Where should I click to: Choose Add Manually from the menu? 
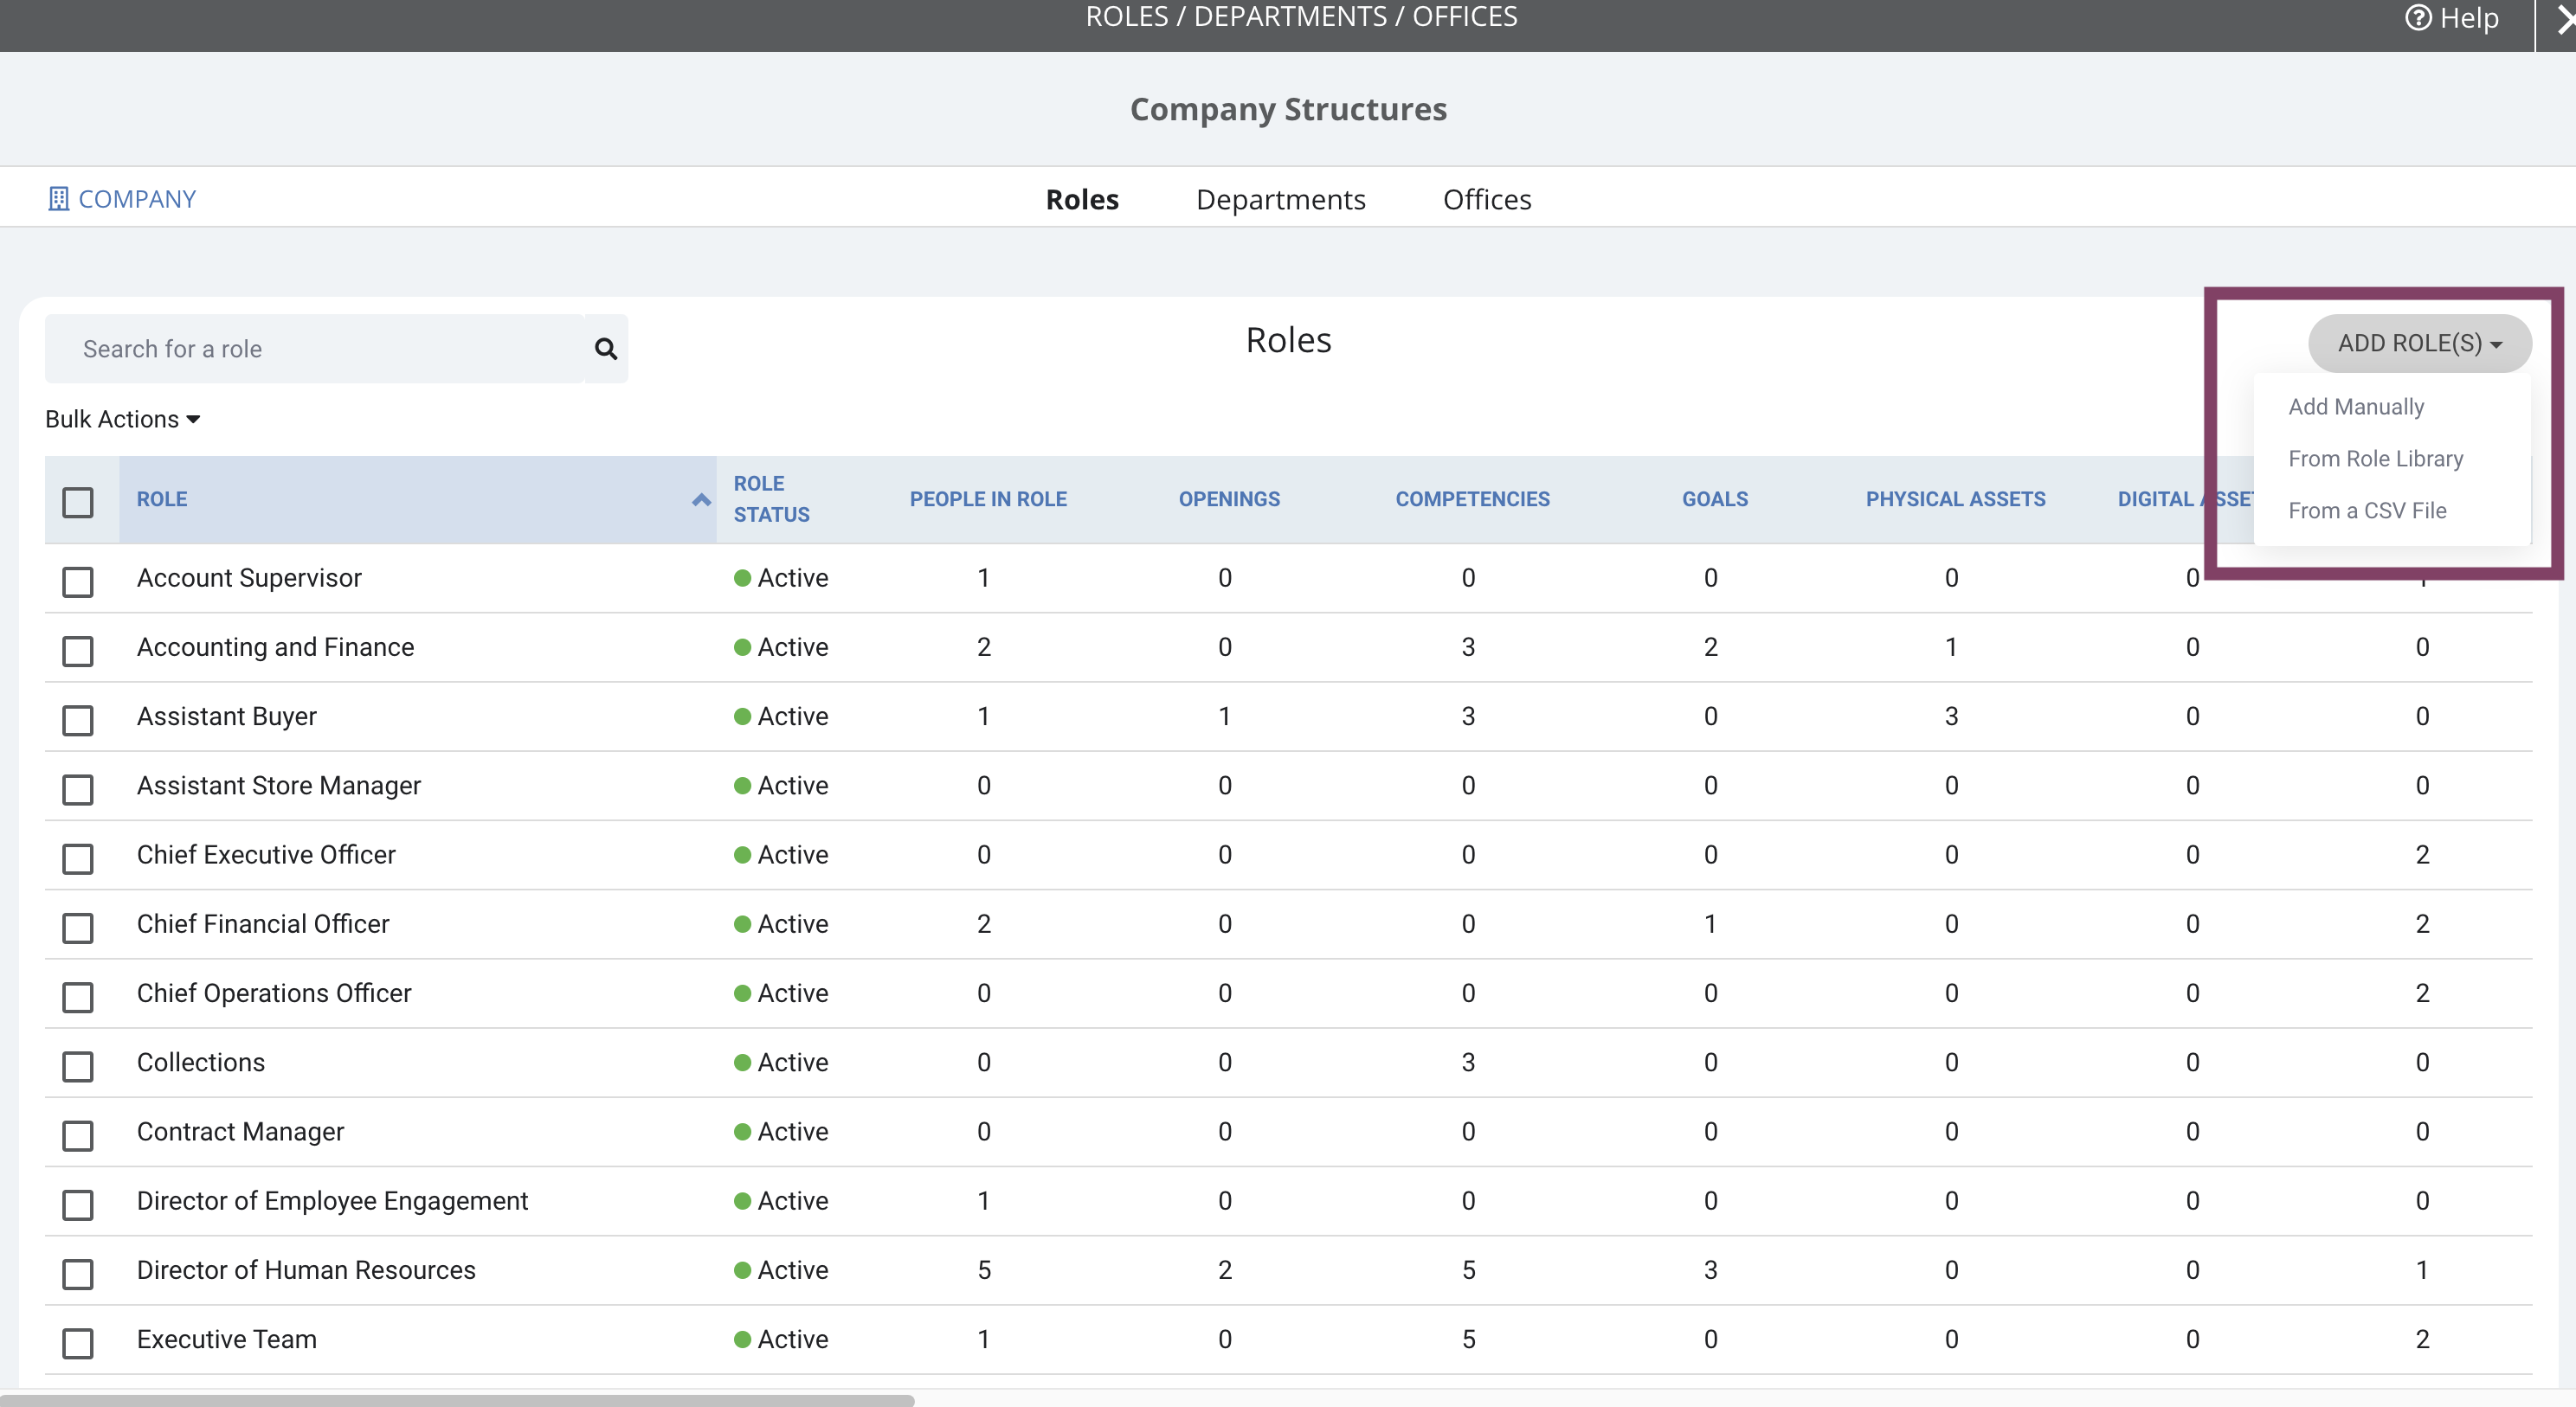(x=2356, y=406)
